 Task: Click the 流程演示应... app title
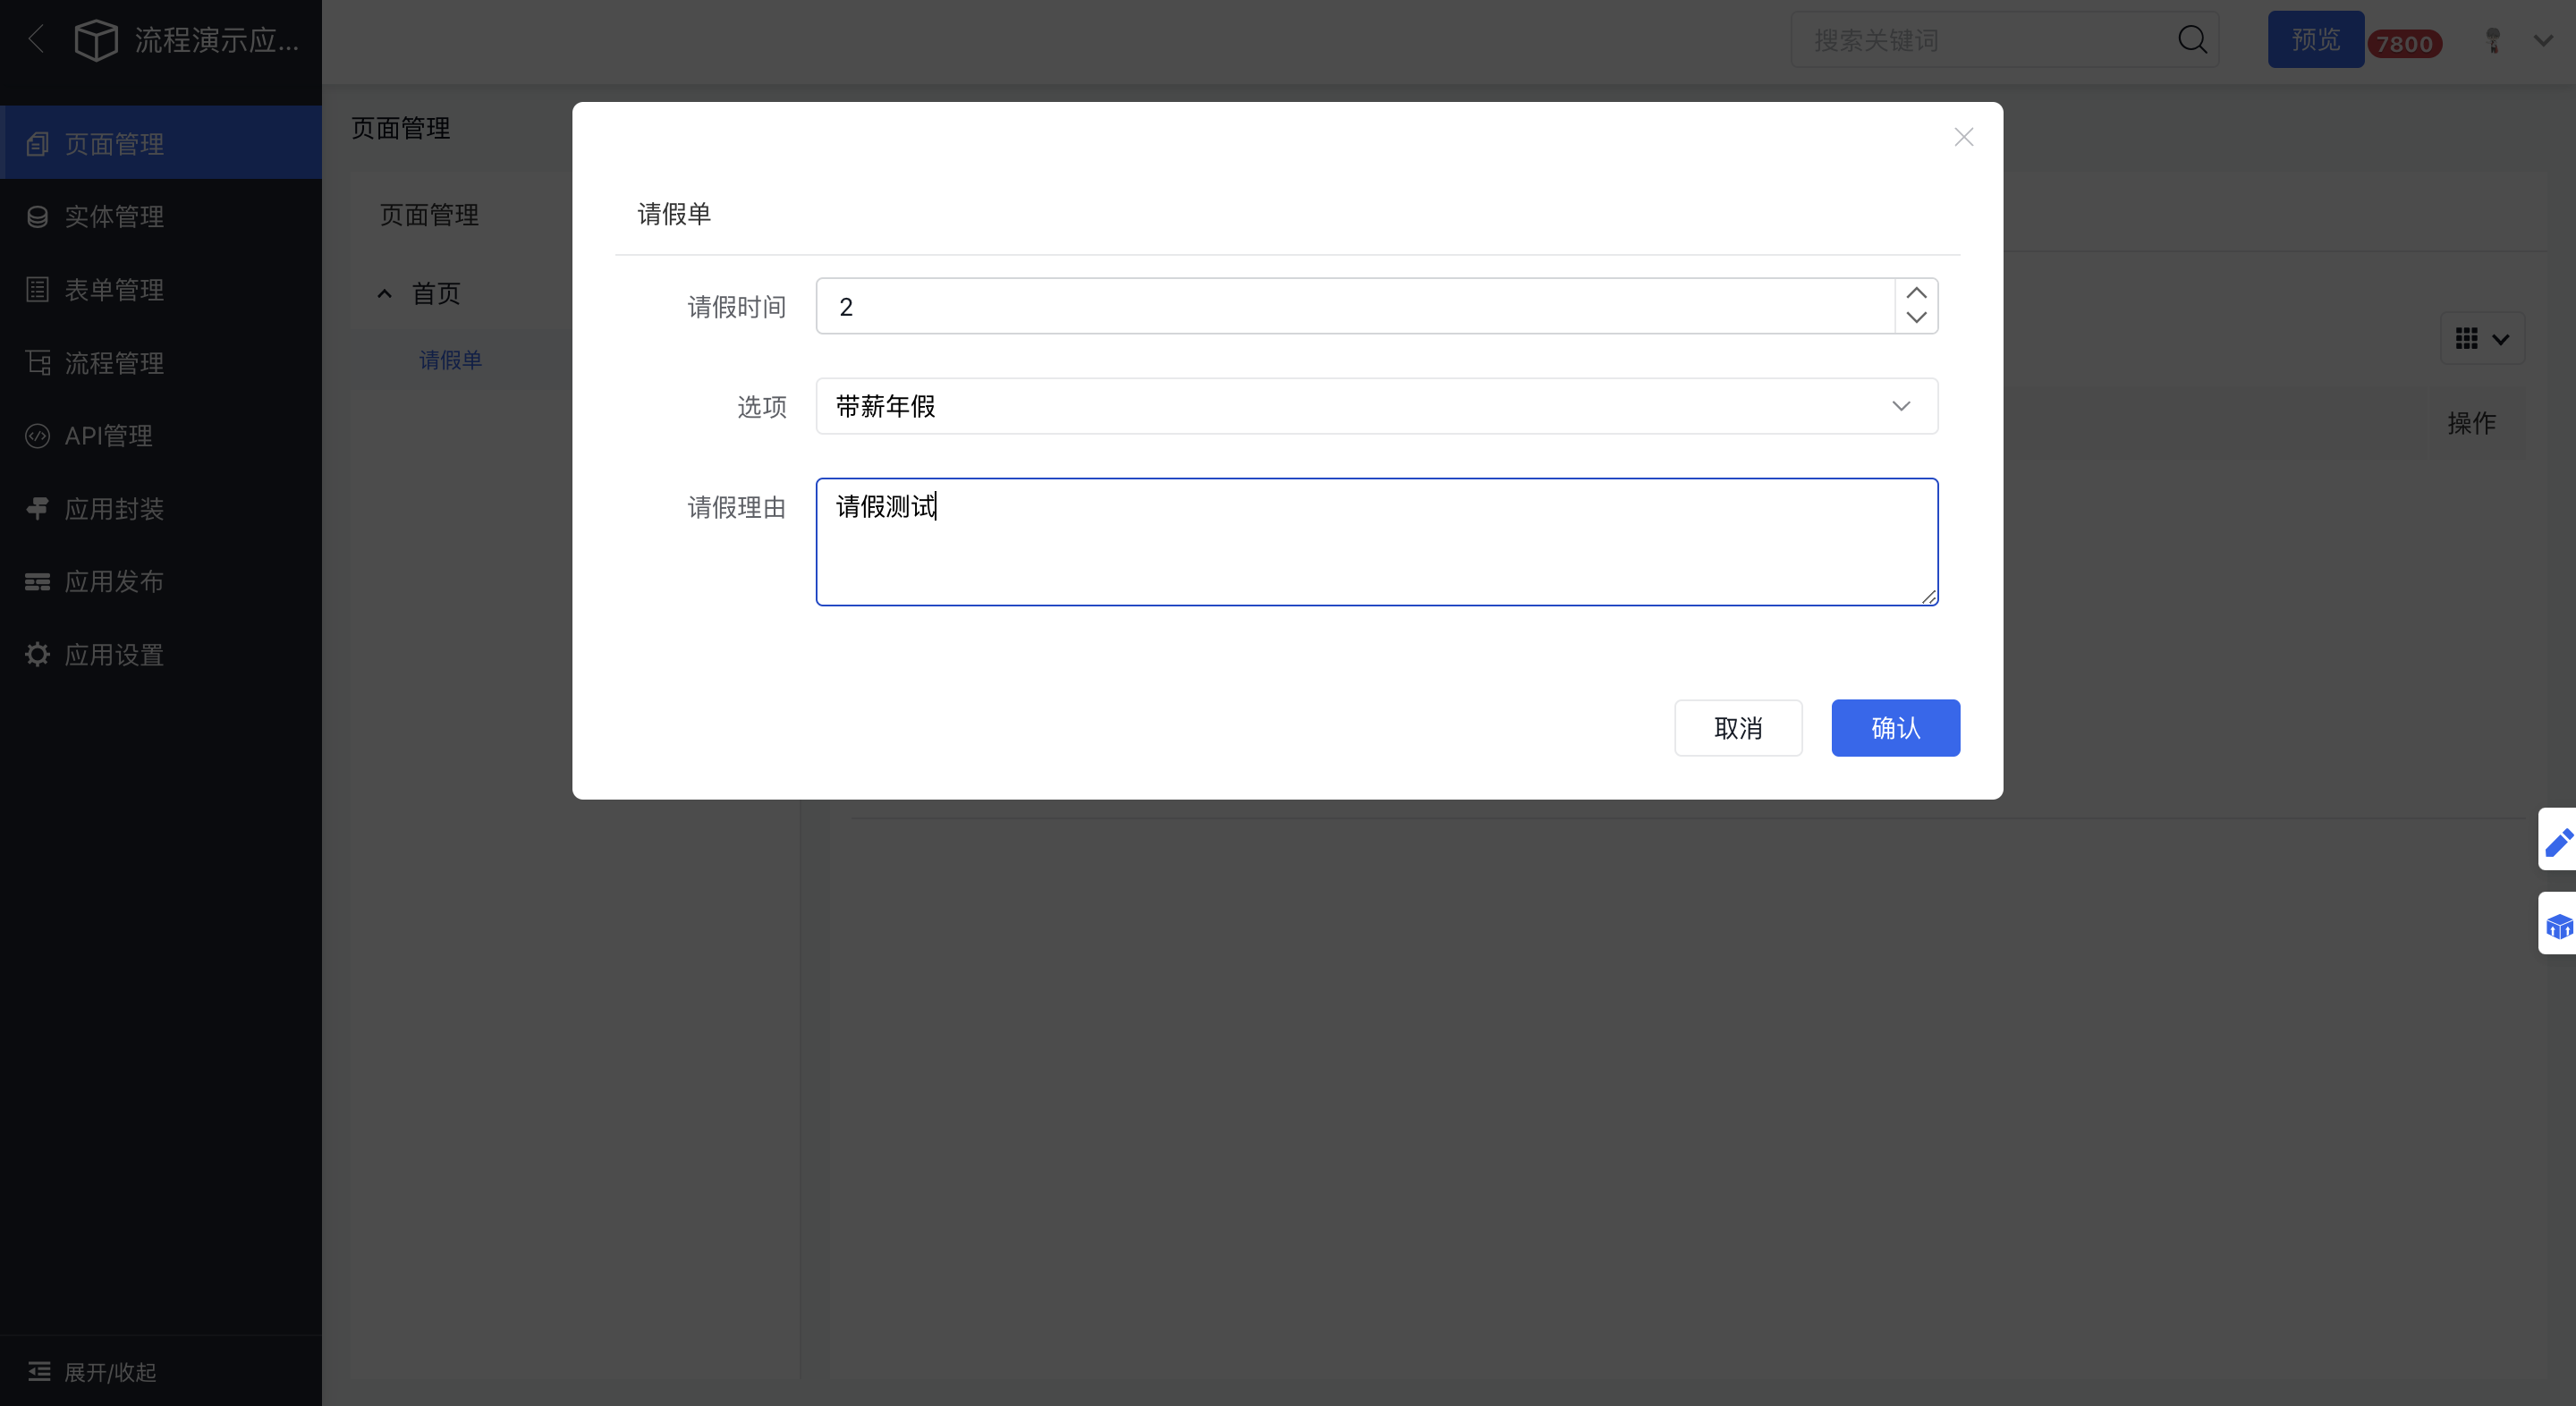(x=217, y=40)
